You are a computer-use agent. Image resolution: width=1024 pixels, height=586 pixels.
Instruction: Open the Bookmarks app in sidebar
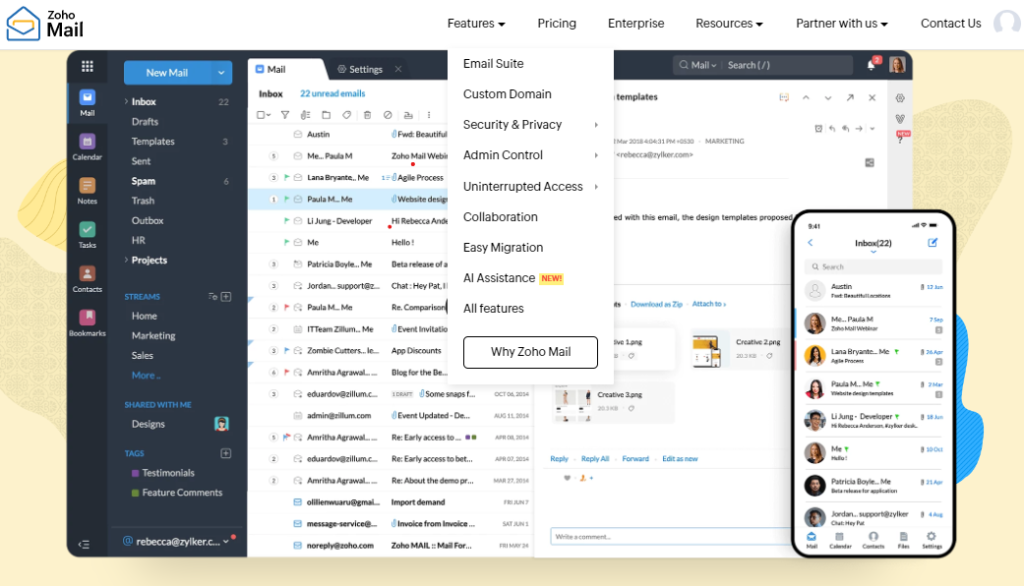[88, 322]
